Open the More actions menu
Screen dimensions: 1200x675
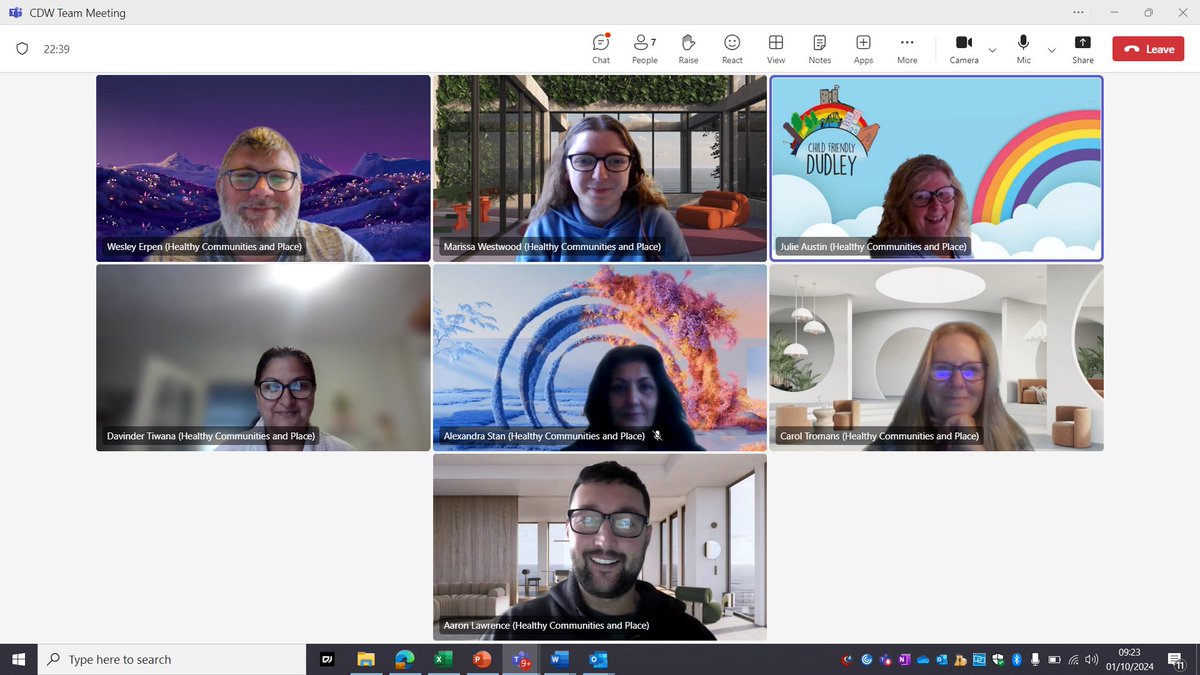click(907, 49)
